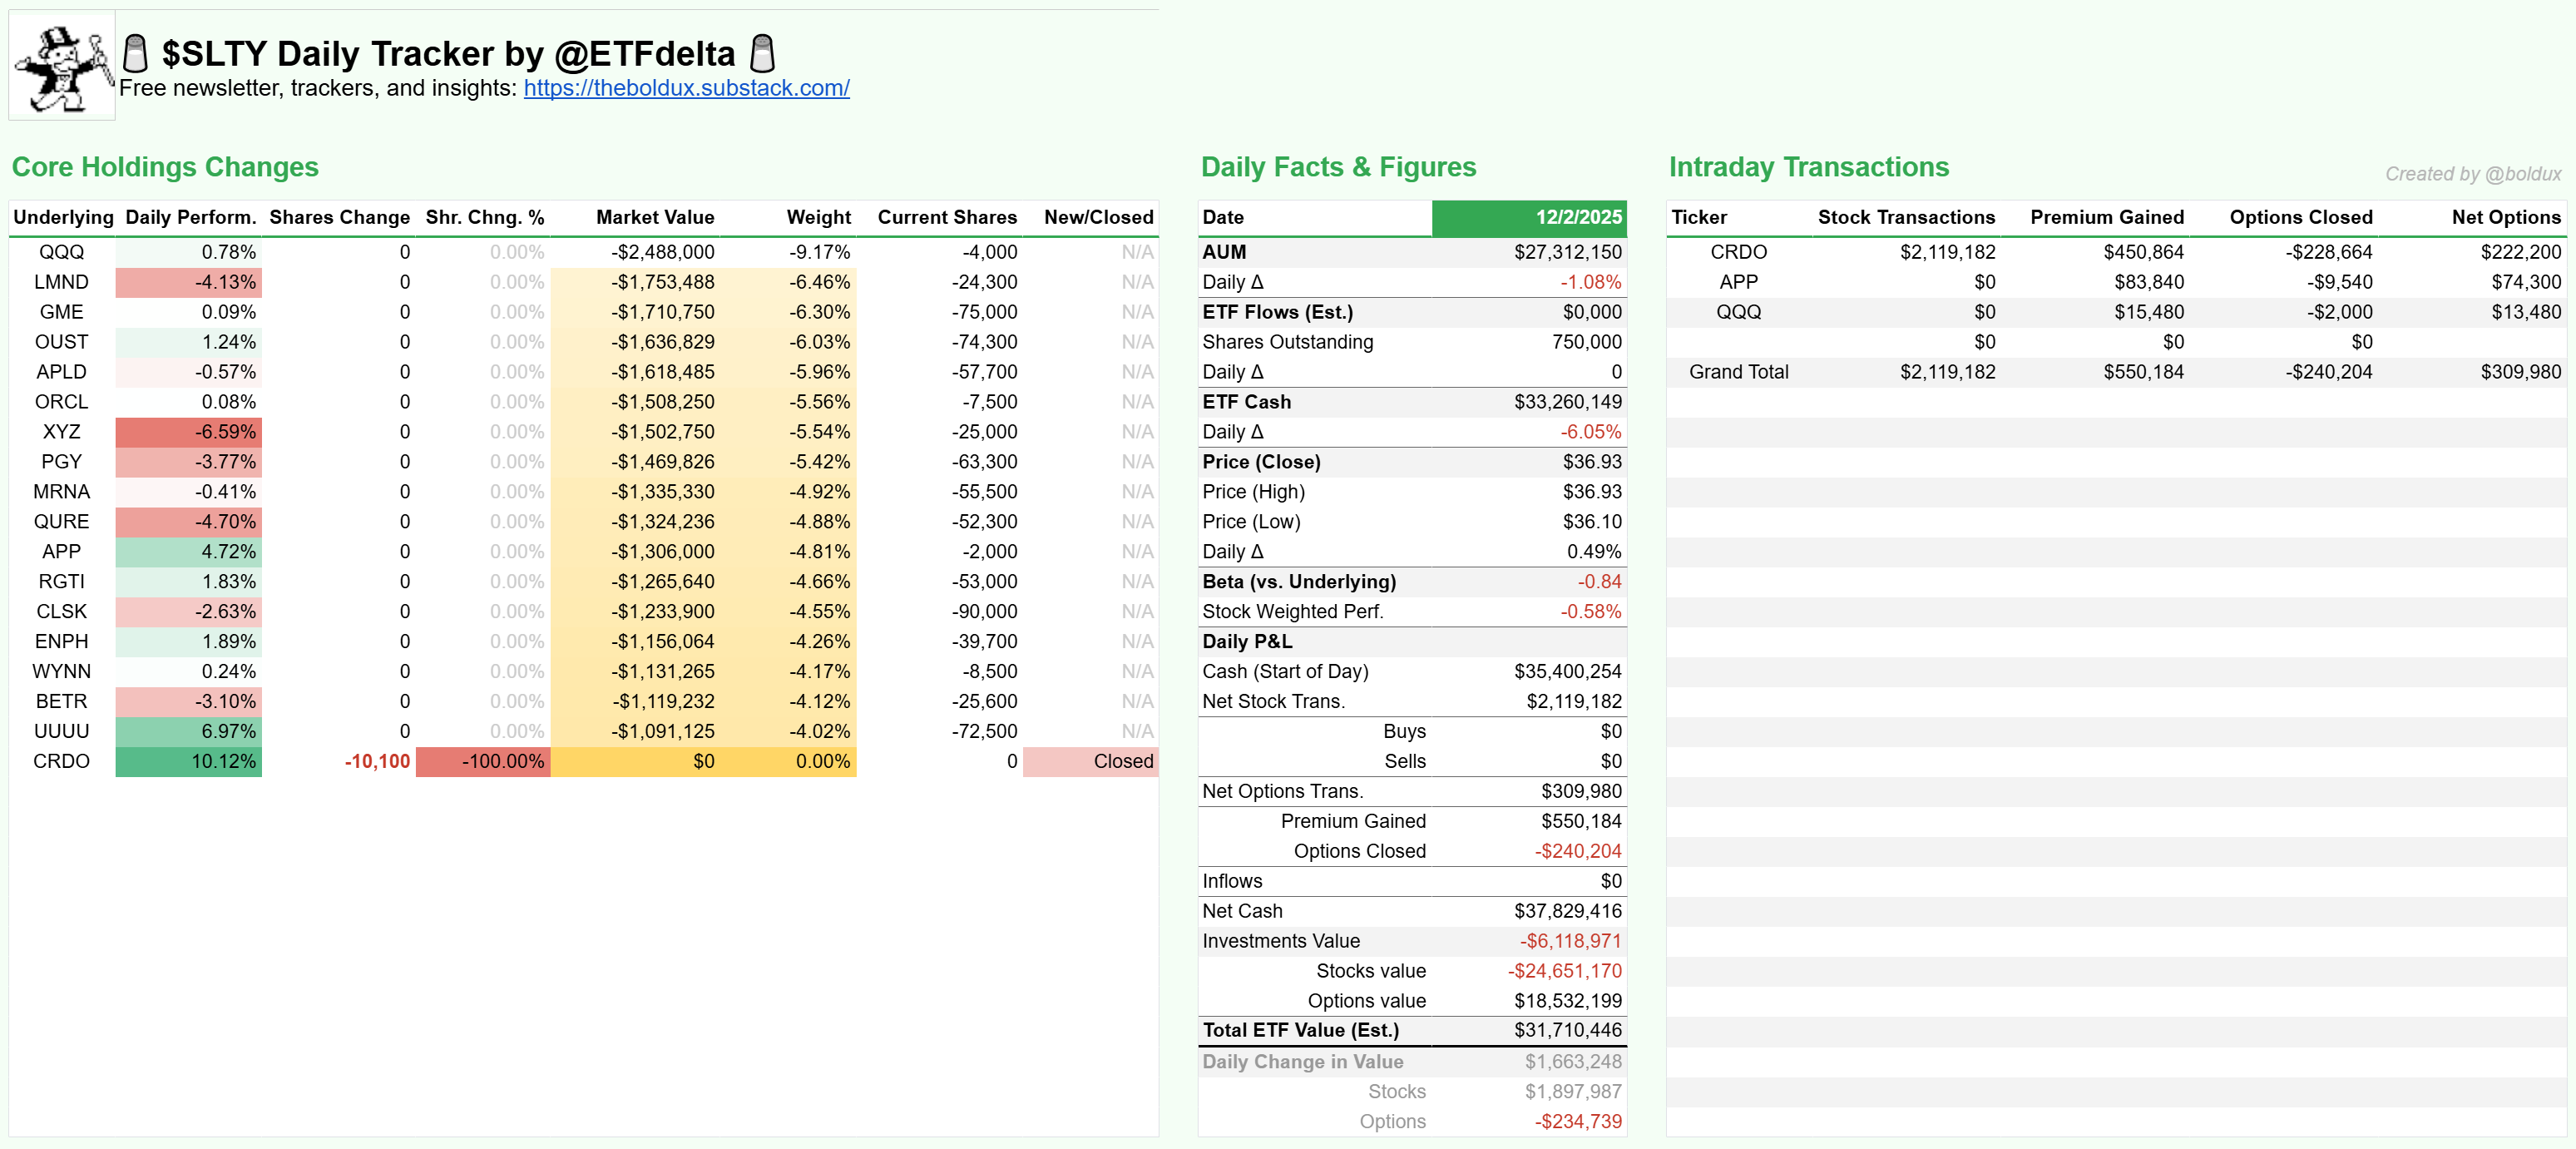The height and width of the screenshot is (1149, 2576).
Task: Click the Daily Perform. column header
Action: 190,217
